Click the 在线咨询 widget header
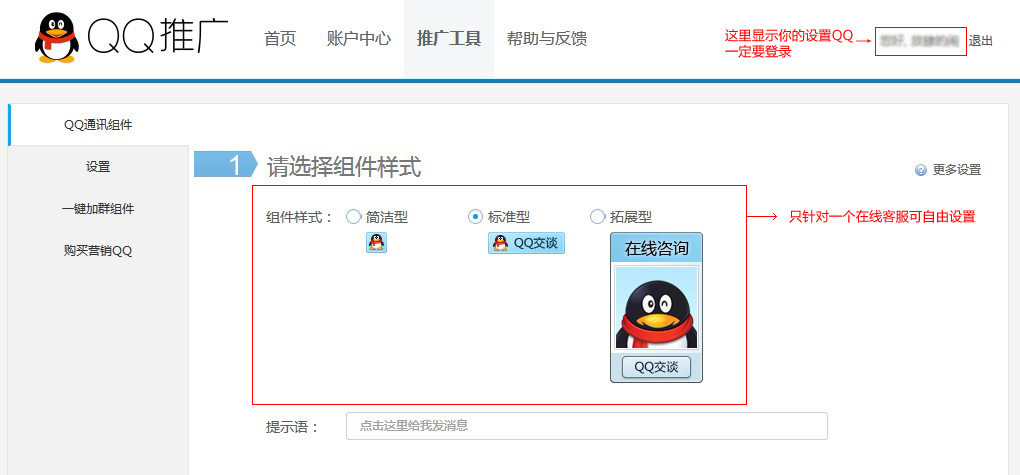Image resolution: width=1020 pixels, height=475 pixels. pos(656,248)
